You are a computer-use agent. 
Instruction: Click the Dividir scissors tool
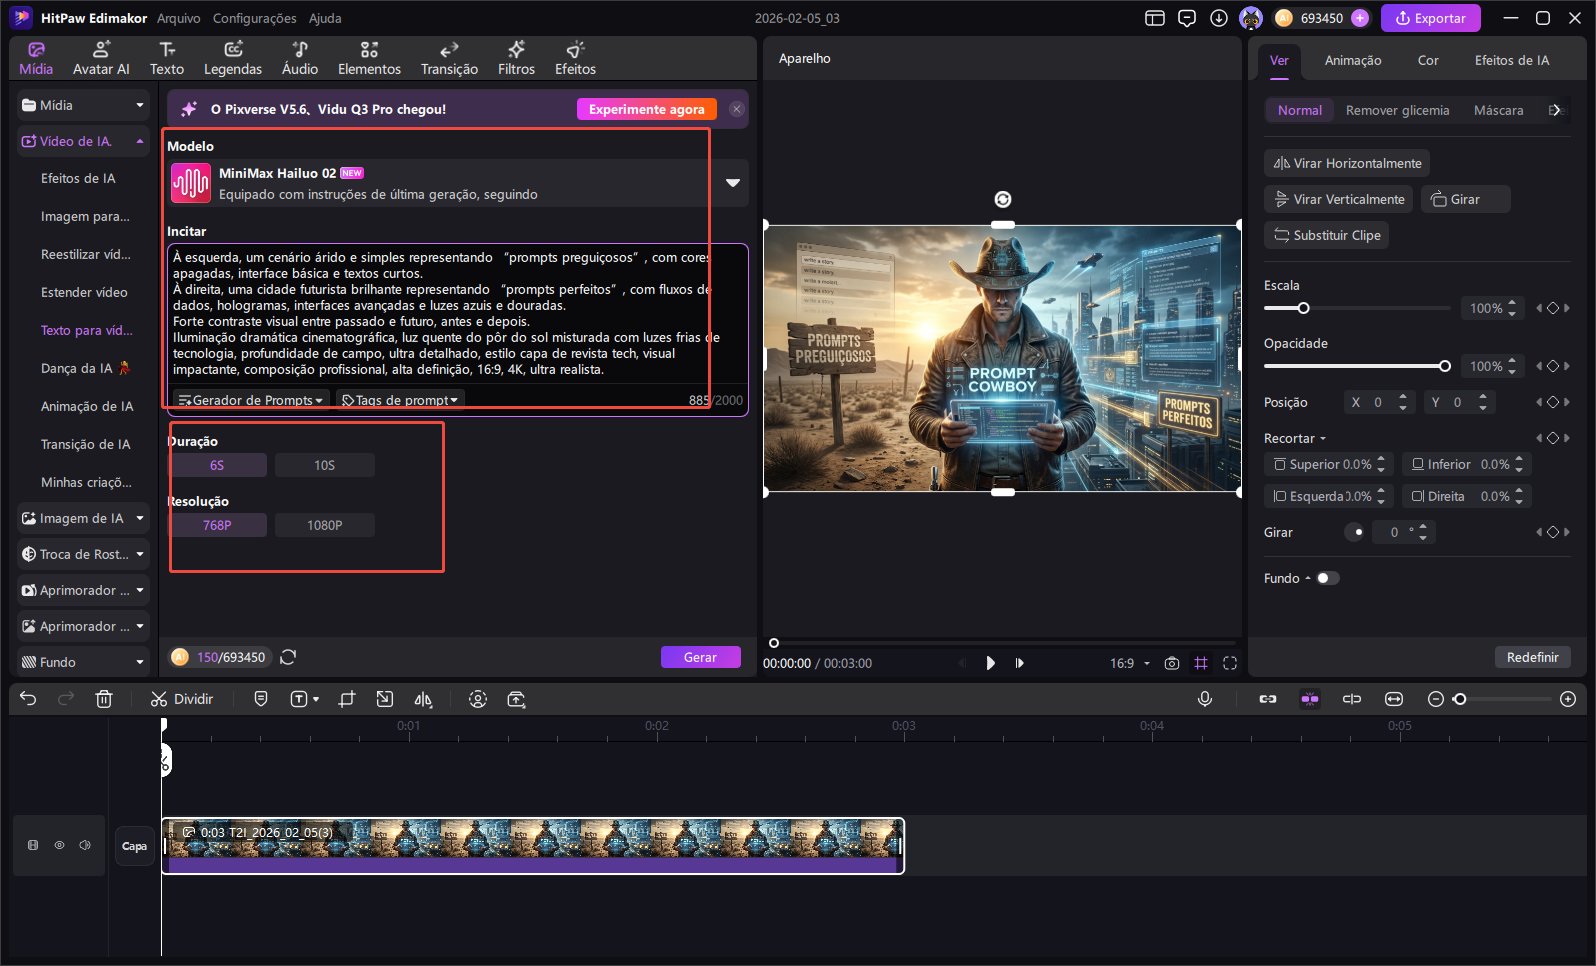pos(181,699)
